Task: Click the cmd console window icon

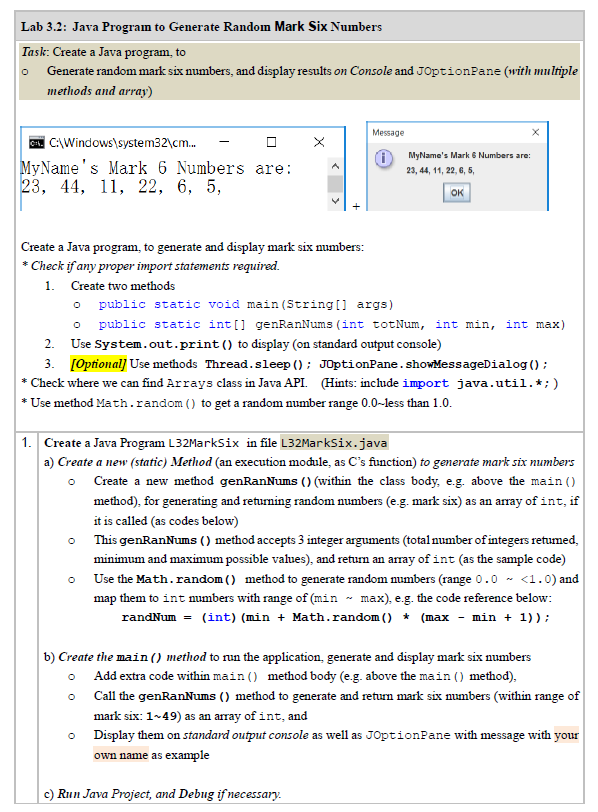Action: (36, 142)
